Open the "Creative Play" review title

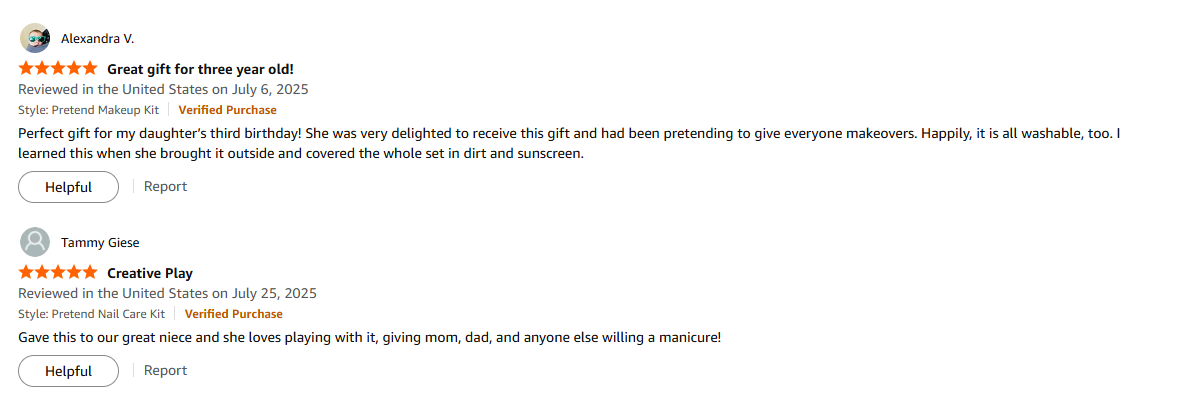[x=150, y=273]
